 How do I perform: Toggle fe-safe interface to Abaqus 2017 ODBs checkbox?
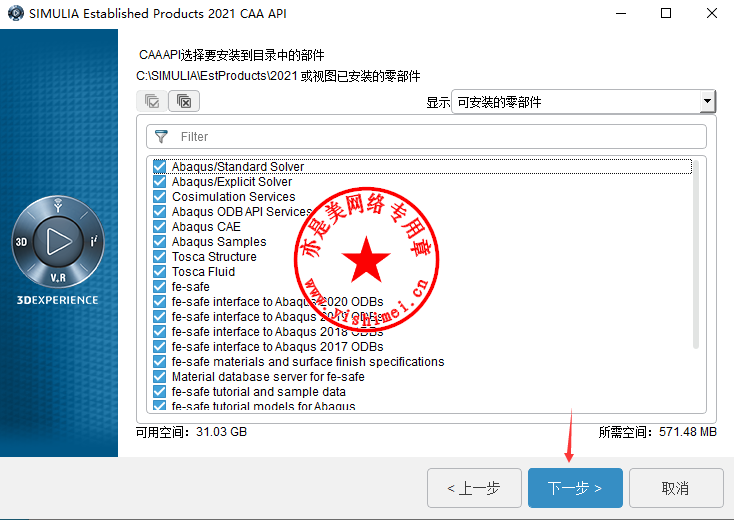pyautogui.click(x=160, y=346)
